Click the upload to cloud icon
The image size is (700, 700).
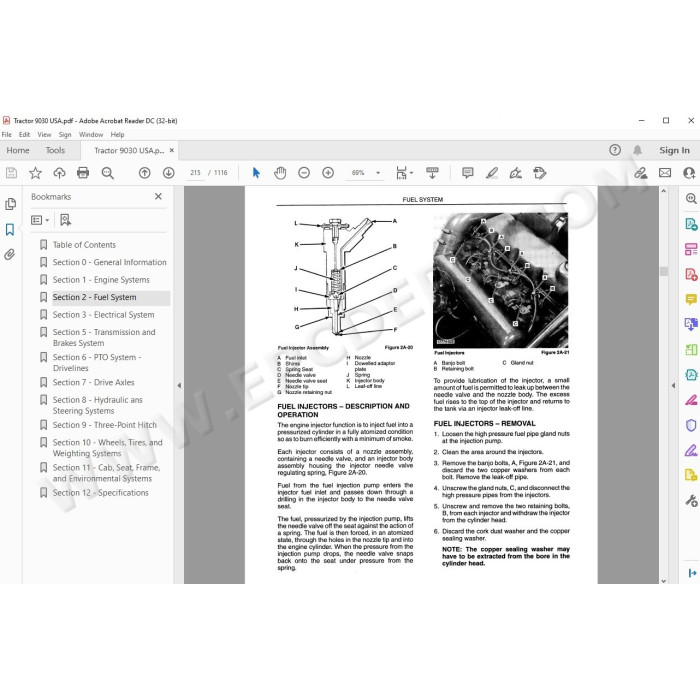tap(59, 173)
